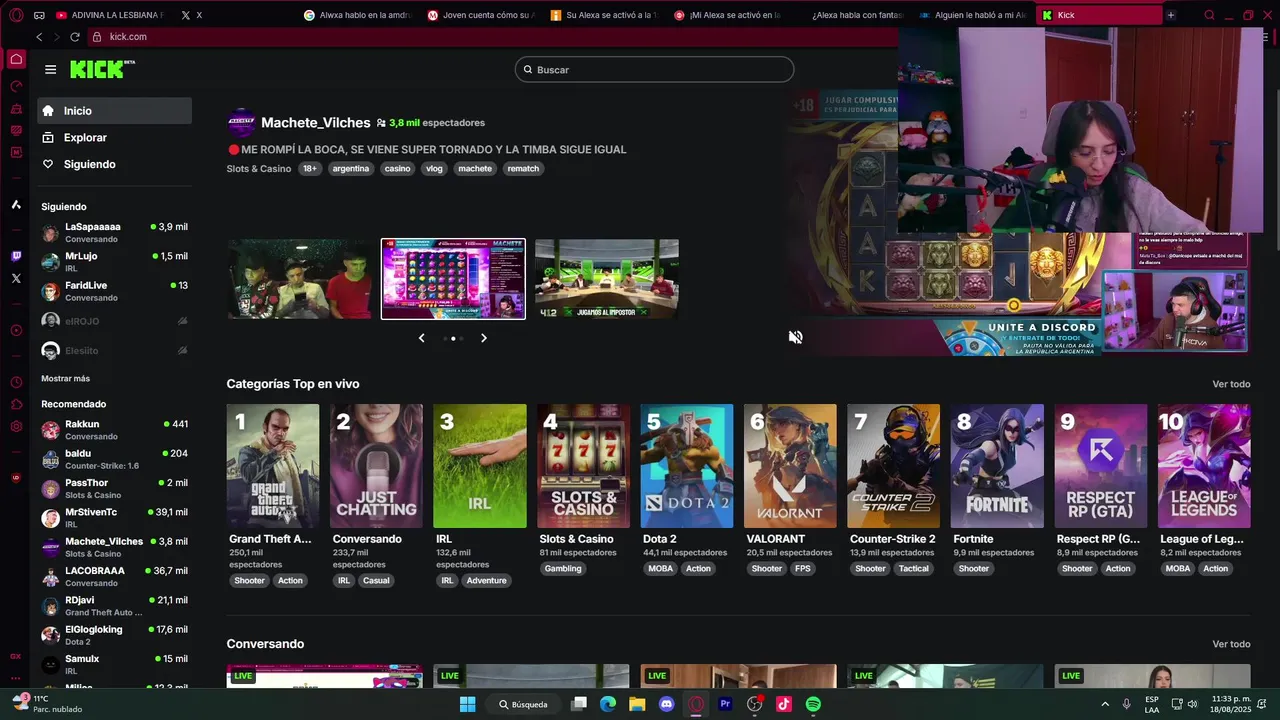Open Microsoft Edge from the taskbar
The height and width of the screenshot is (720, 1280).
click(608, 704)
